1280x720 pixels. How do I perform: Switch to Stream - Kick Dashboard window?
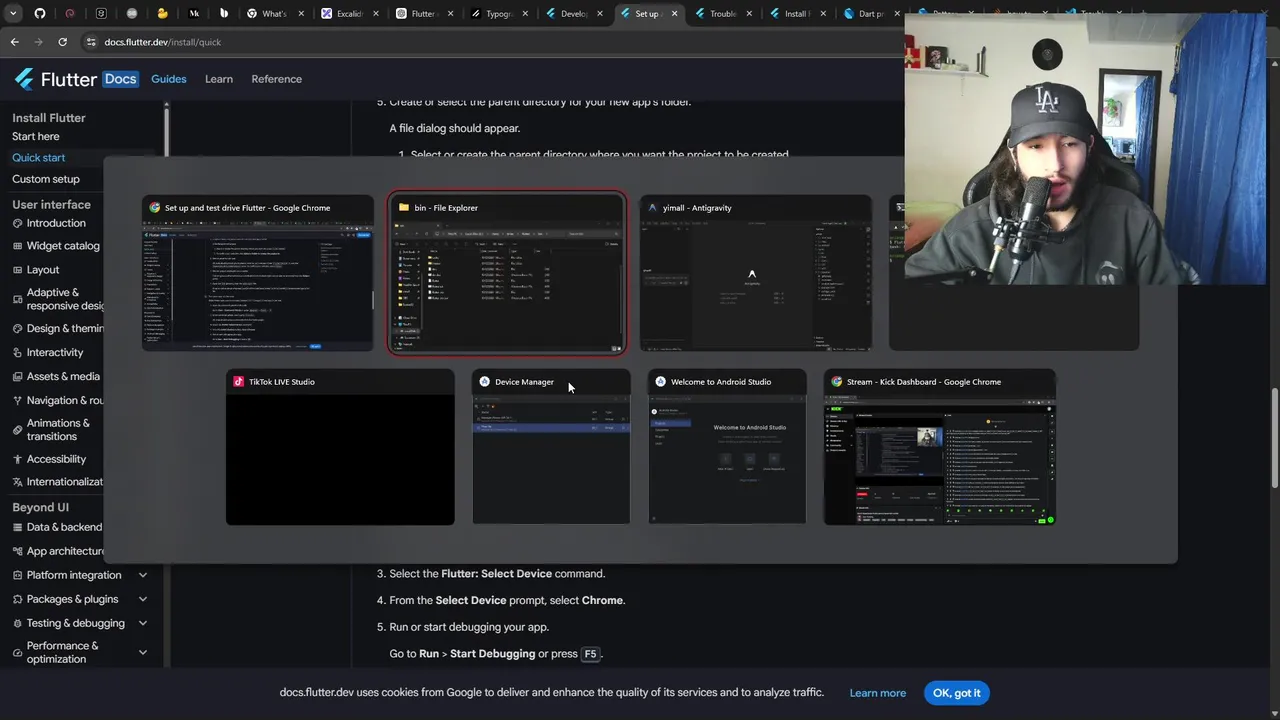[x=939, y=447]
